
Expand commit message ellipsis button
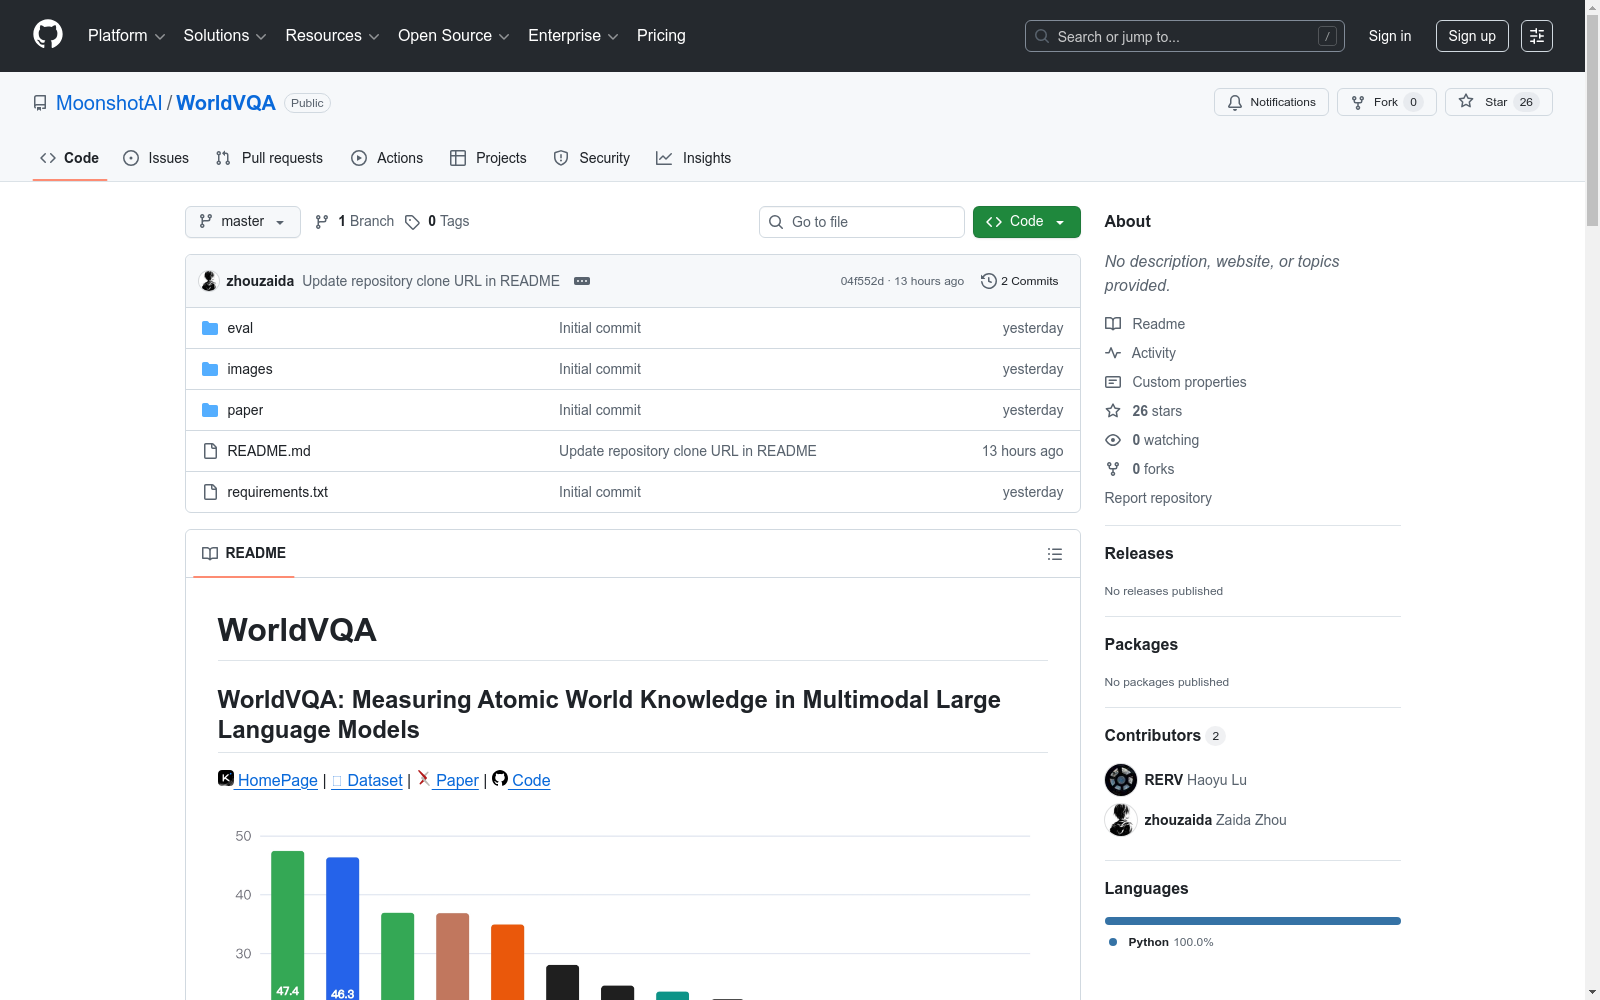click(582, 281)
